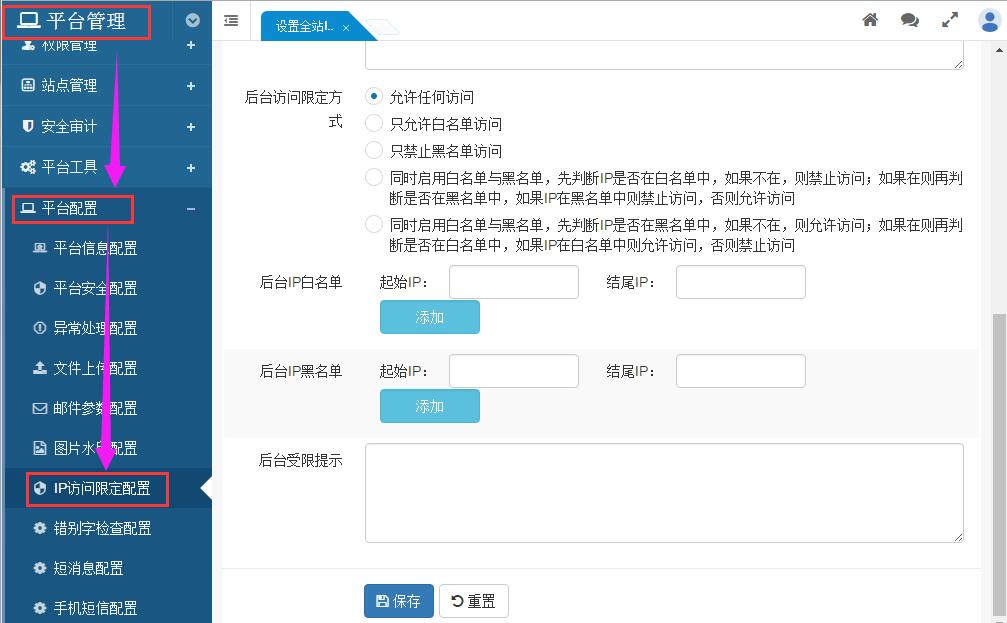Expand the 站点管理 menu section
Viewport: 1007px width, 623px height.
coord(105,86)
